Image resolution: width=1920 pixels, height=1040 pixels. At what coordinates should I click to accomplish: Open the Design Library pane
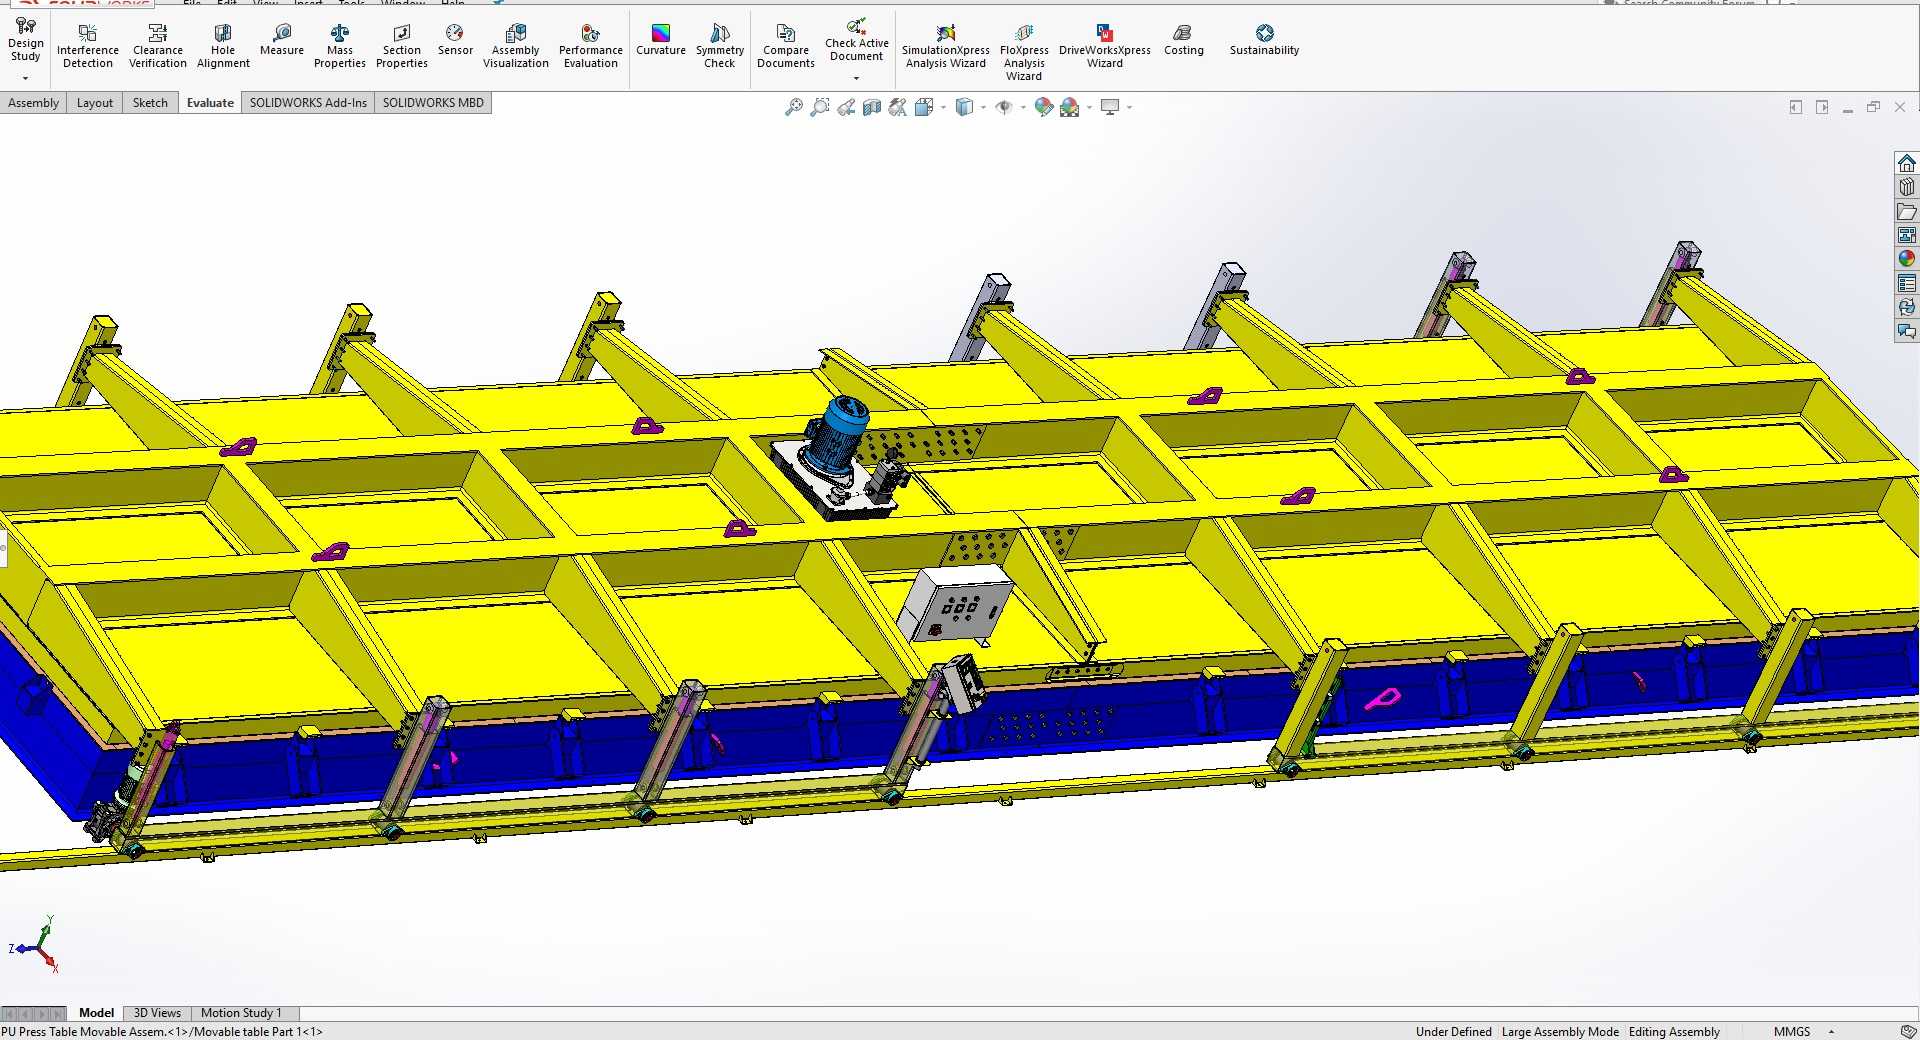click(1907, 187)
